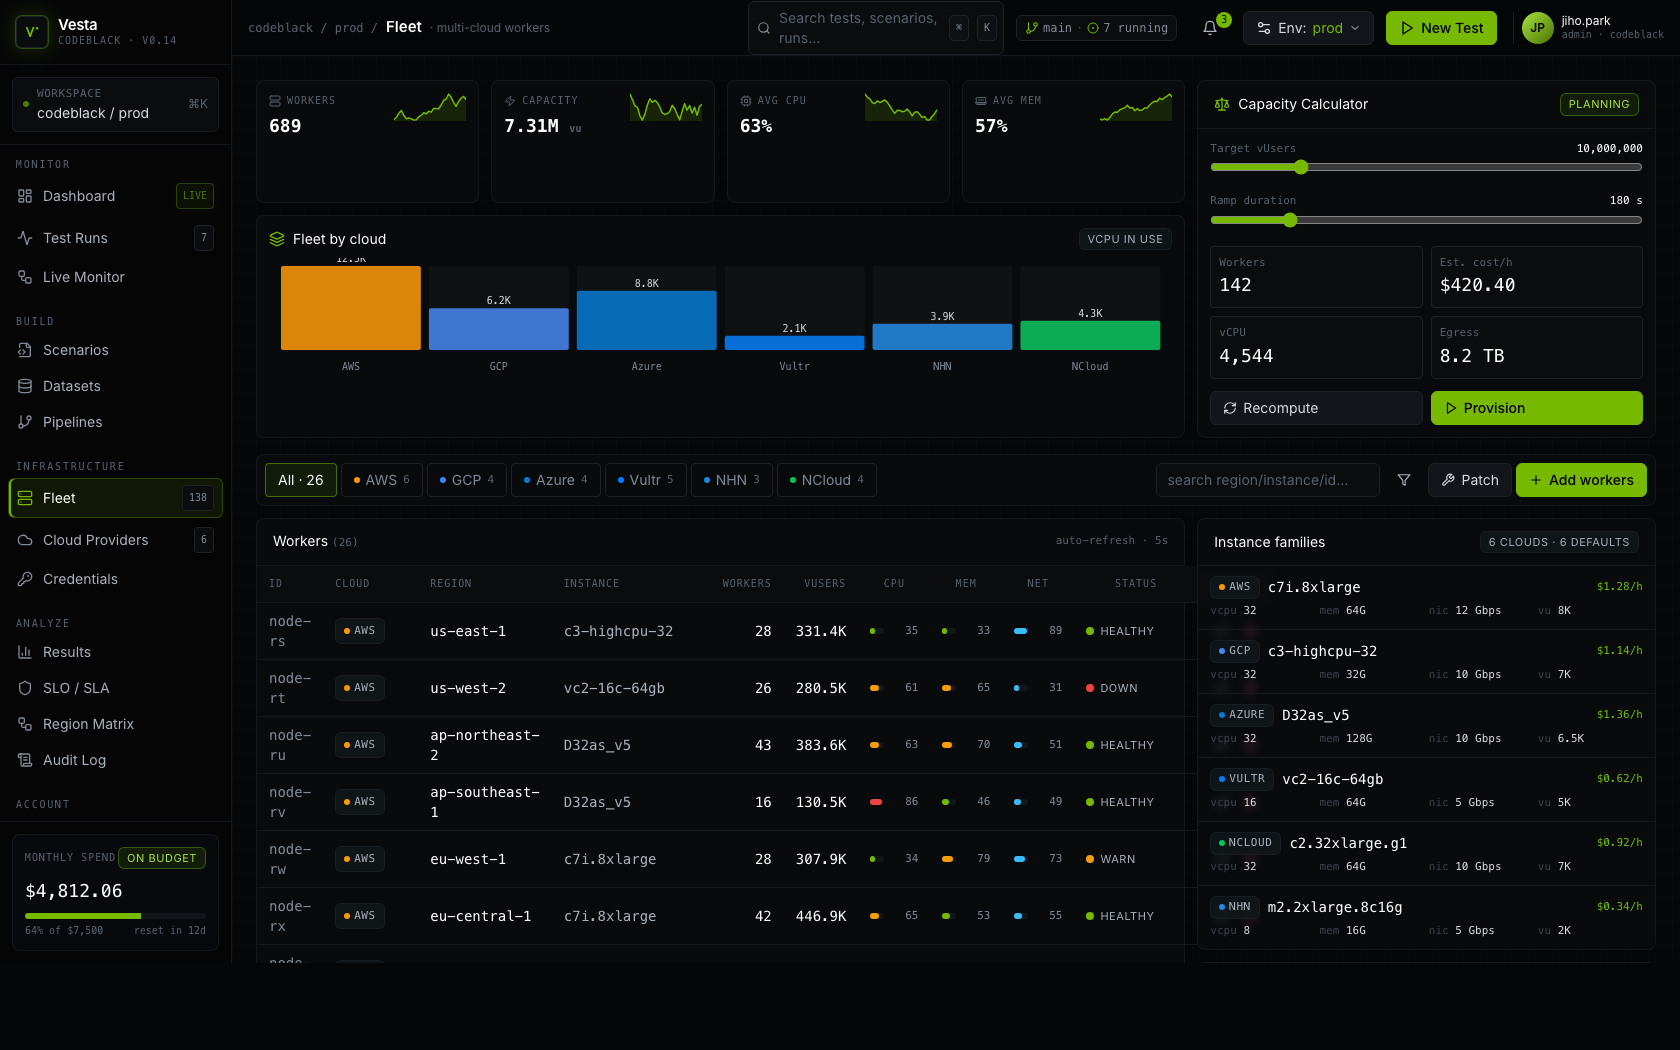Toggle the PLANNING mode badge
The height and width of the screenshot is (1050, 1680).
[x=1598, y=104]
